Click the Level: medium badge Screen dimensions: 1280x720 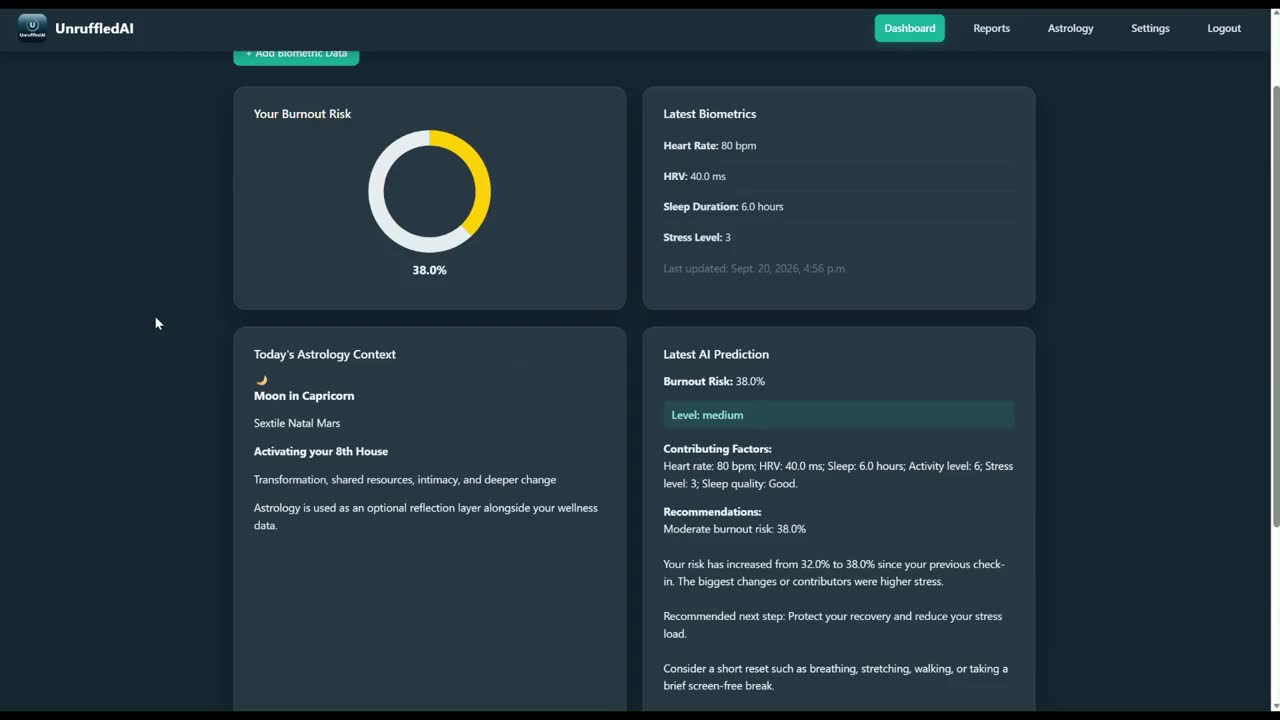click(x=838, y=415)
